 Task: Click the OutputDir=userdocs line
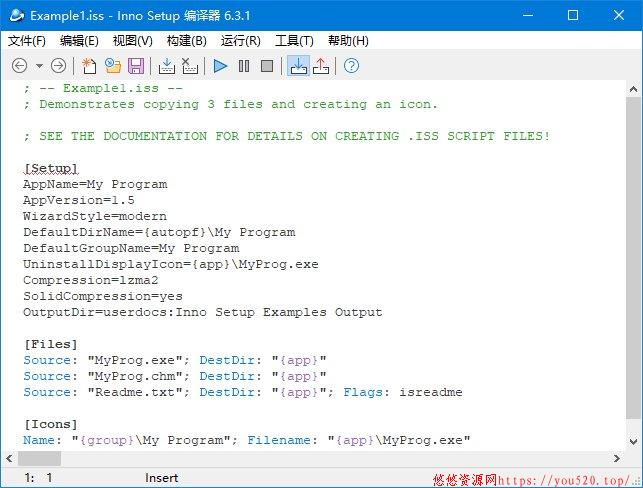(x=203, y=312)
